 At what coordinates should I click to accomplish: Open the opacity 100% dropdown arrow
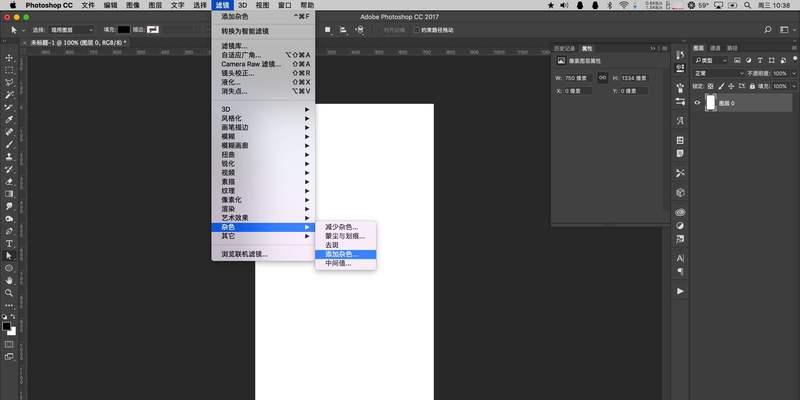[x=794, y=73]
